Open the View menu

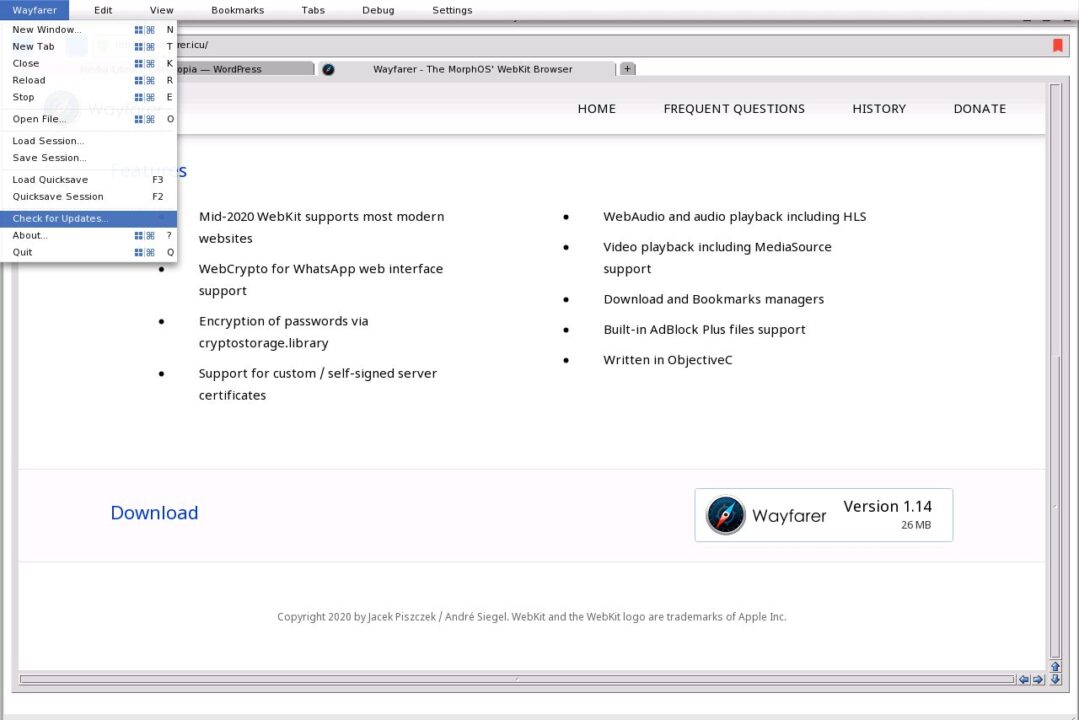[162, 10]
